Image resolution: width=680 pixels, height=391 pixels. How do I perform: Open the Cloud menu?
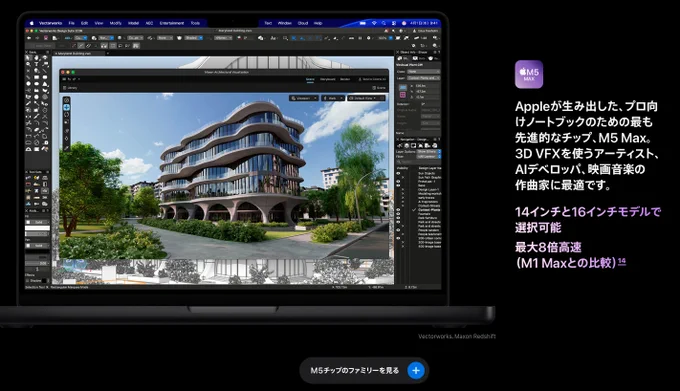click(303, 23)
